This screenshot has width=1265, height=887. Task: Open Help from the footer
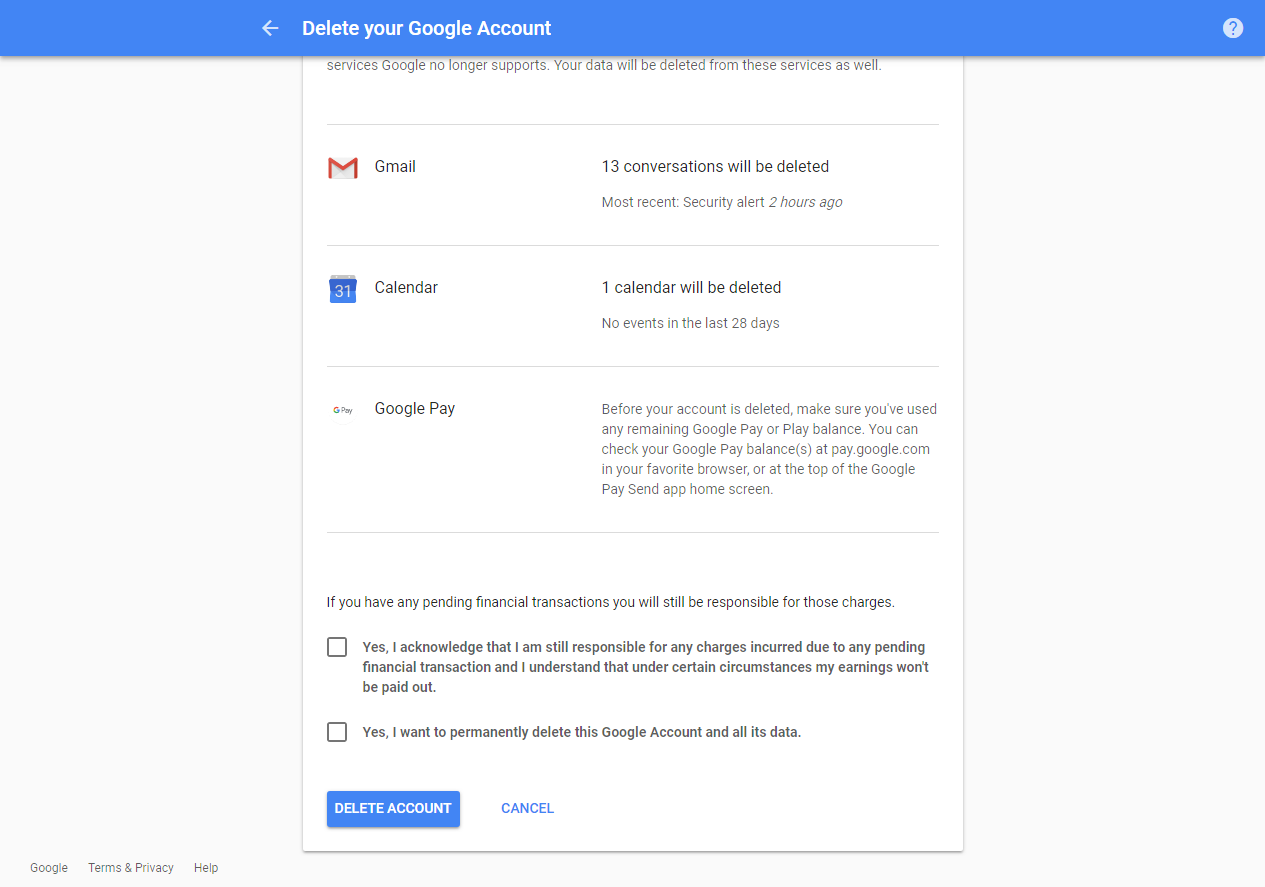click(x=206, y=867)
